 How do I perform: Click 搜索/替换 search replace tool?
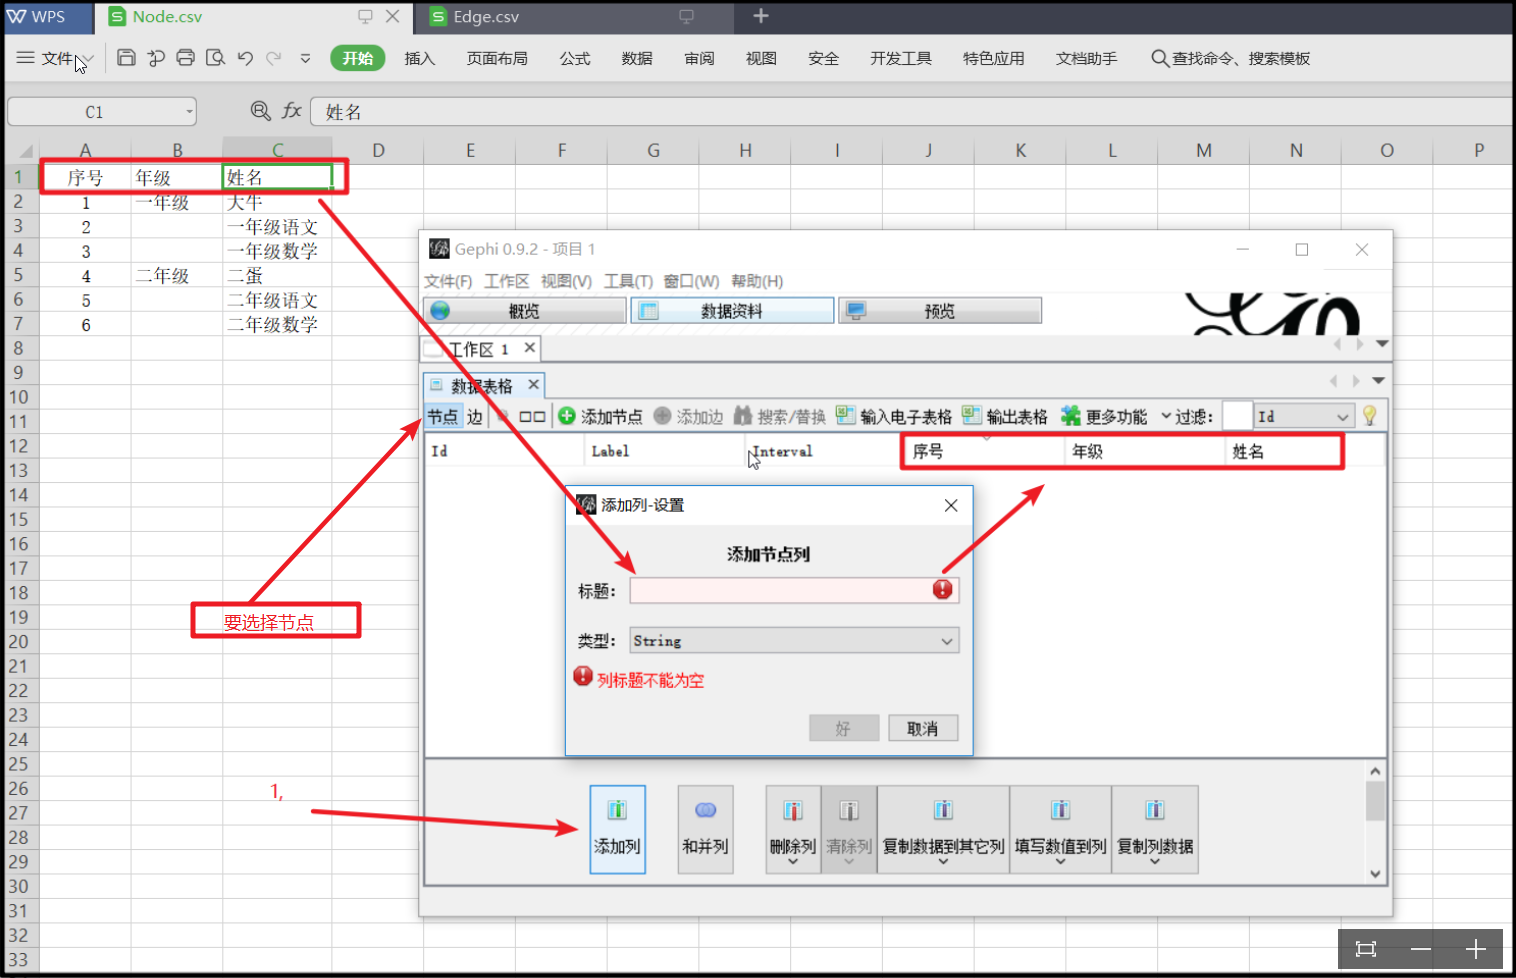pos(780,416)
